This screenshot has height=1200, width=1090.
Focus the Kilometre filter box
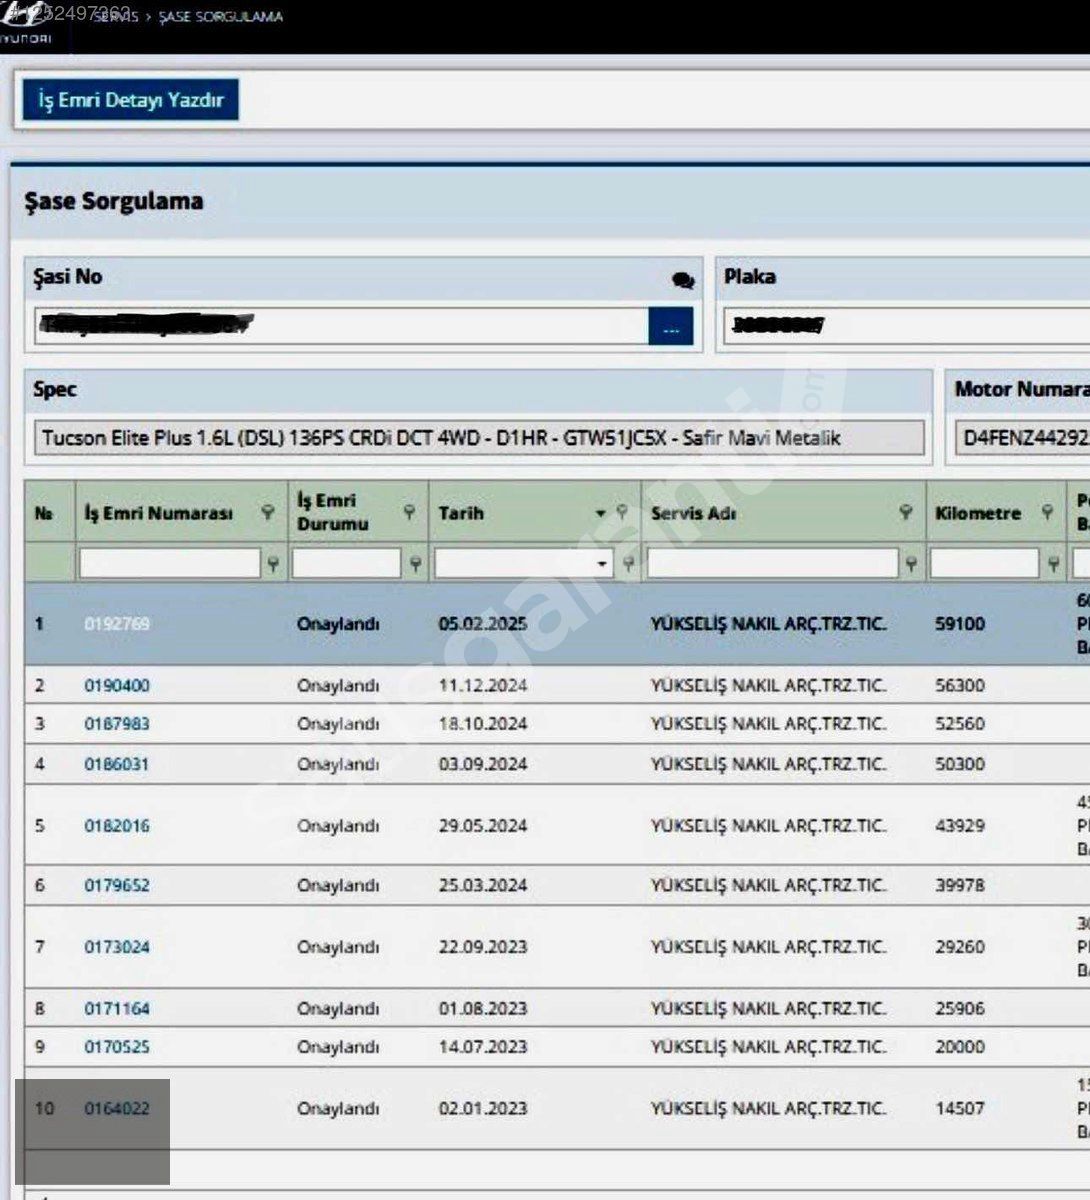[x=985, y=564]
